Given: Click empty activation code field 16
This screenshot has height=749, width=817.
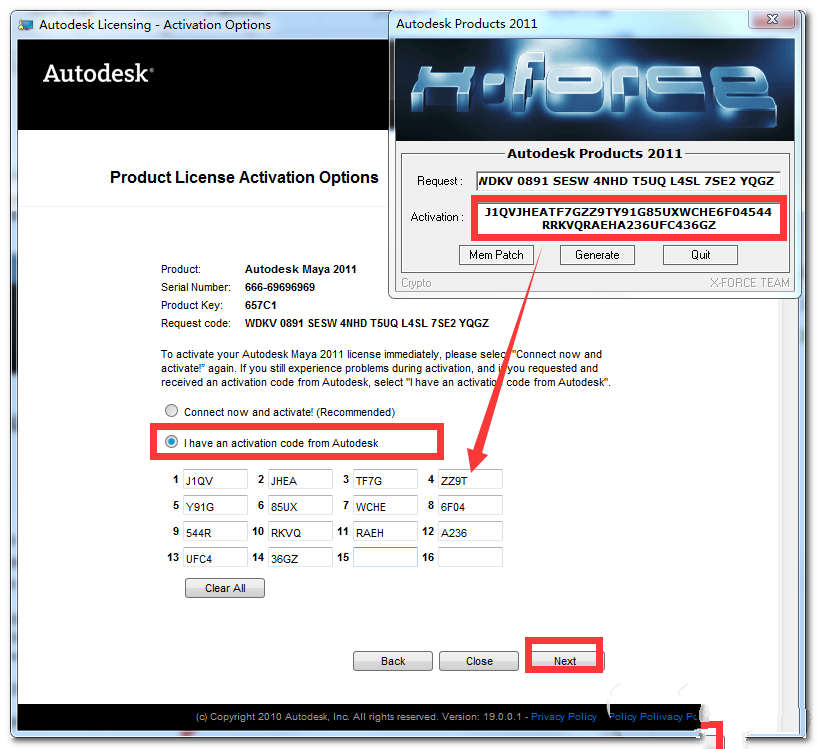Looking at the screenshot, I should [x=471, y=557].
